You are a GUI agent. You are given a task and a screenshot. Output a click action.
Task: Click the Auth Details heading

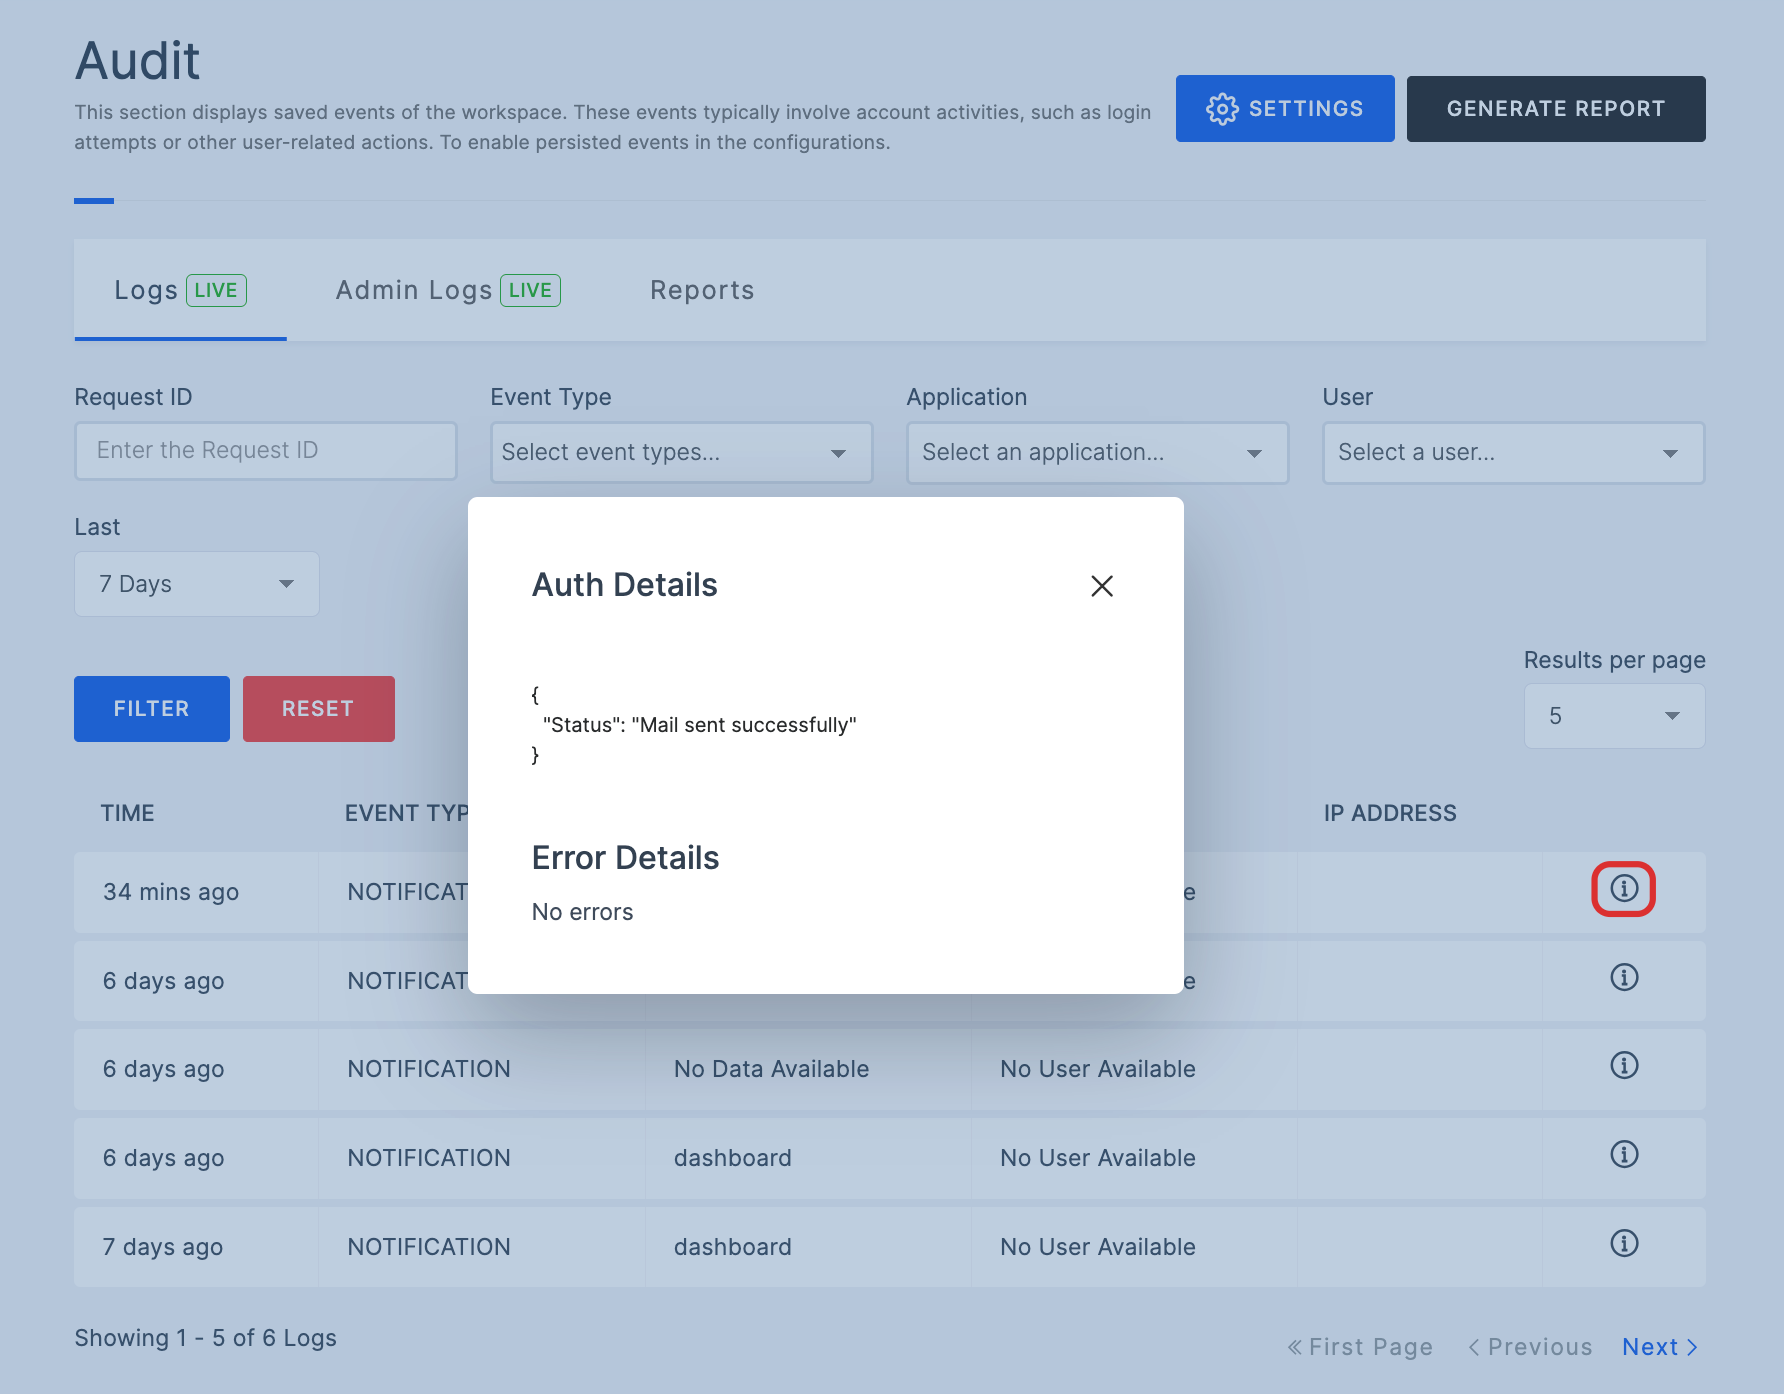tap(624, 585)
